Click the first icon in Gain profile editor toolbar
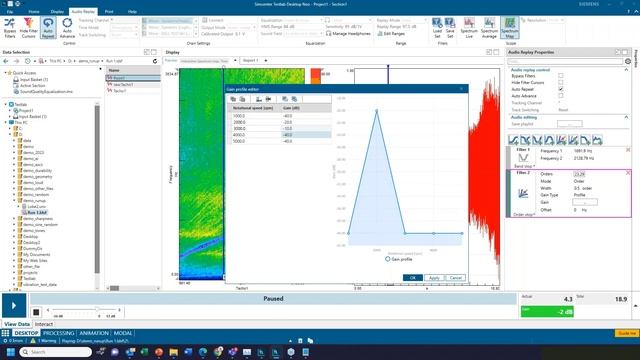Screen dimensions: 640x360 233,99
